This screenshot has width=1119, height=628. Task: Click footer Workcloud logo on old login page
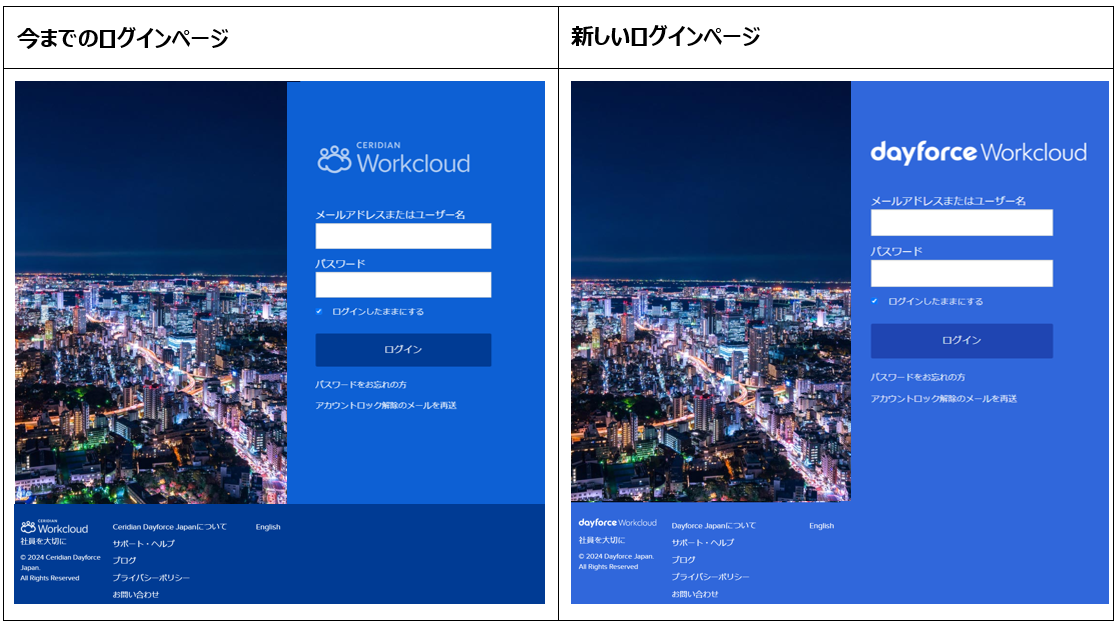[54, 527]
